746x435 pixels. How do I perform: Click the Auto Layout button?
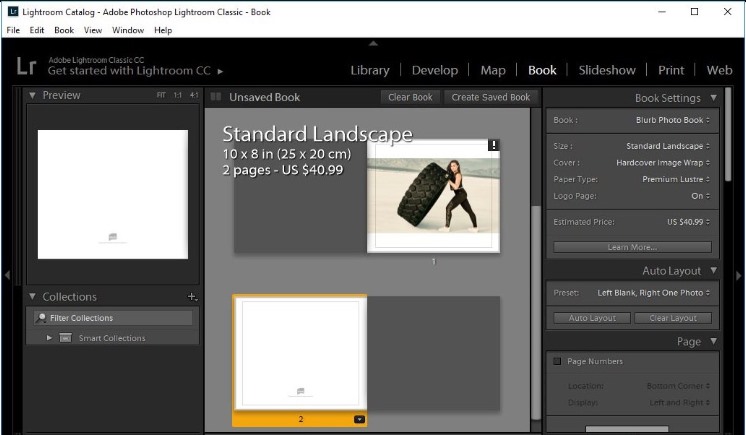(x=592, y=318)
